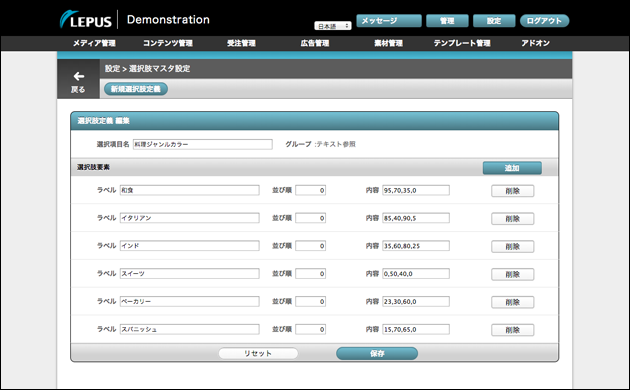Click the 内容 field with 23,30,60,0
This screenshot has width=630, height=390.
(x=416, y=302)
